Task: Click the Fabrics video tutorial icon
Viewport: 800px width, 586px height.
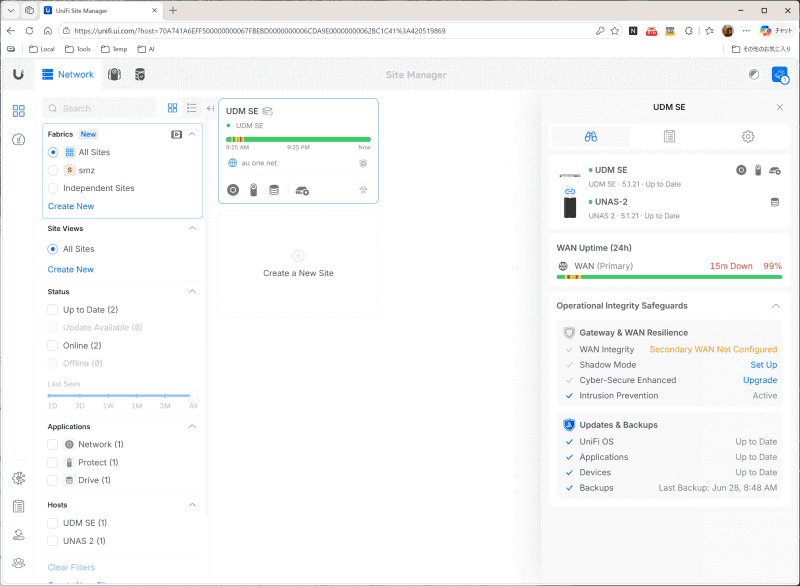Action: 176,135
